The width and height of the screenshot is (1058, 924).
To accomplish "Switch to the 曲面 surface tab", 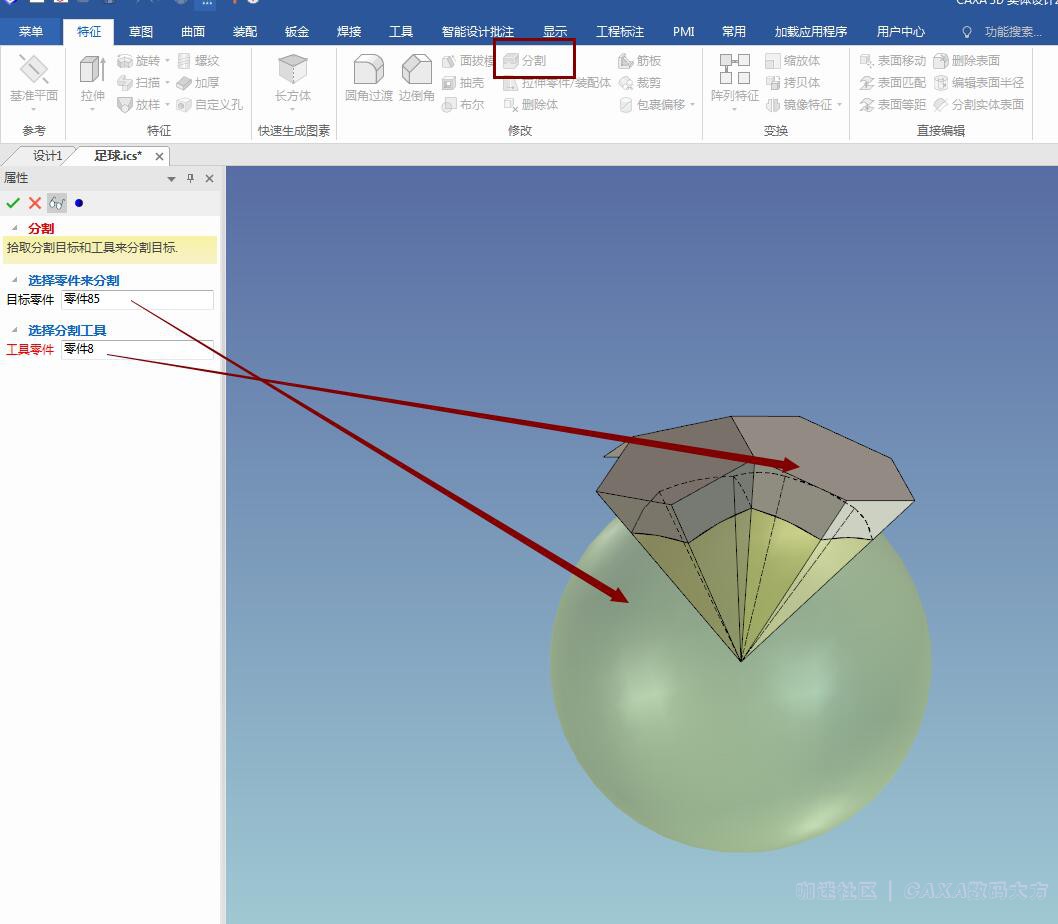I will tap(193, 32).
